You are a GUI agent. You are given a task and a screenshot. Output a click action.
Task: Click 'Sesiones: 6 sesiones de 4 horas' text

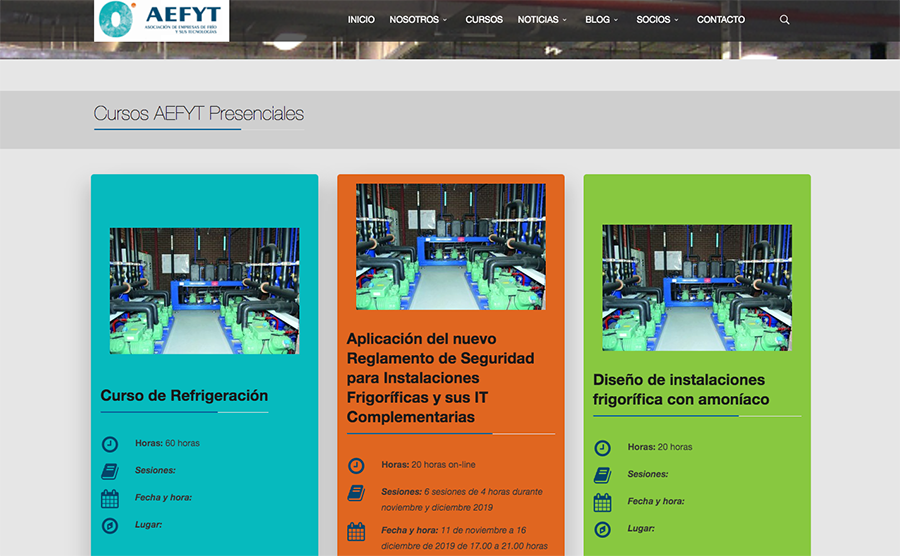pos(462,499)
